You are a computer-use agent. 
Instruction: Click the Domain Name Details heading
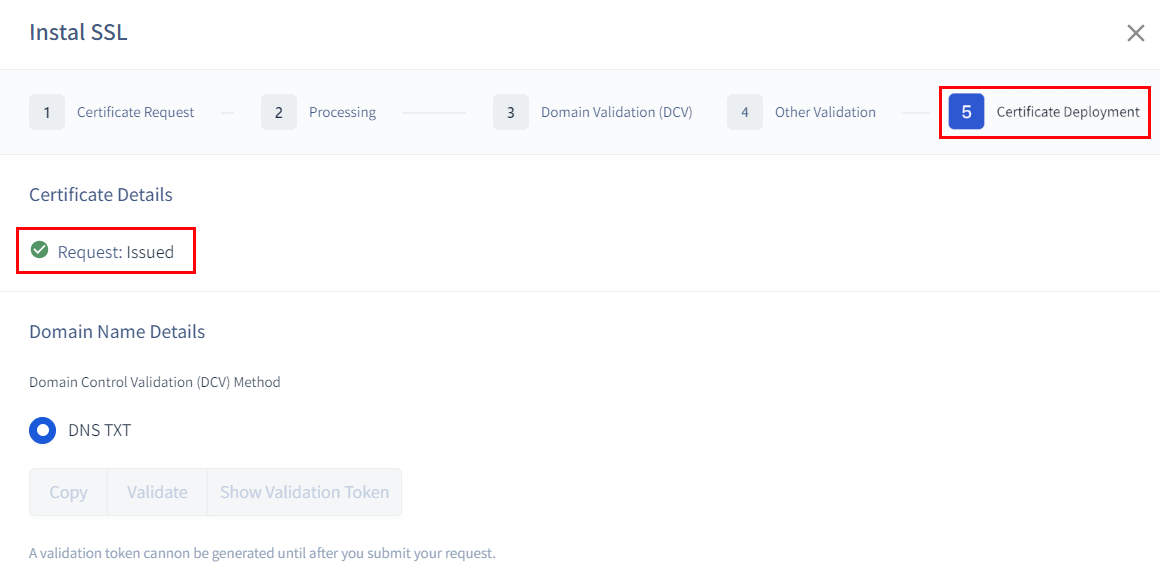click(x=117, y=332)
